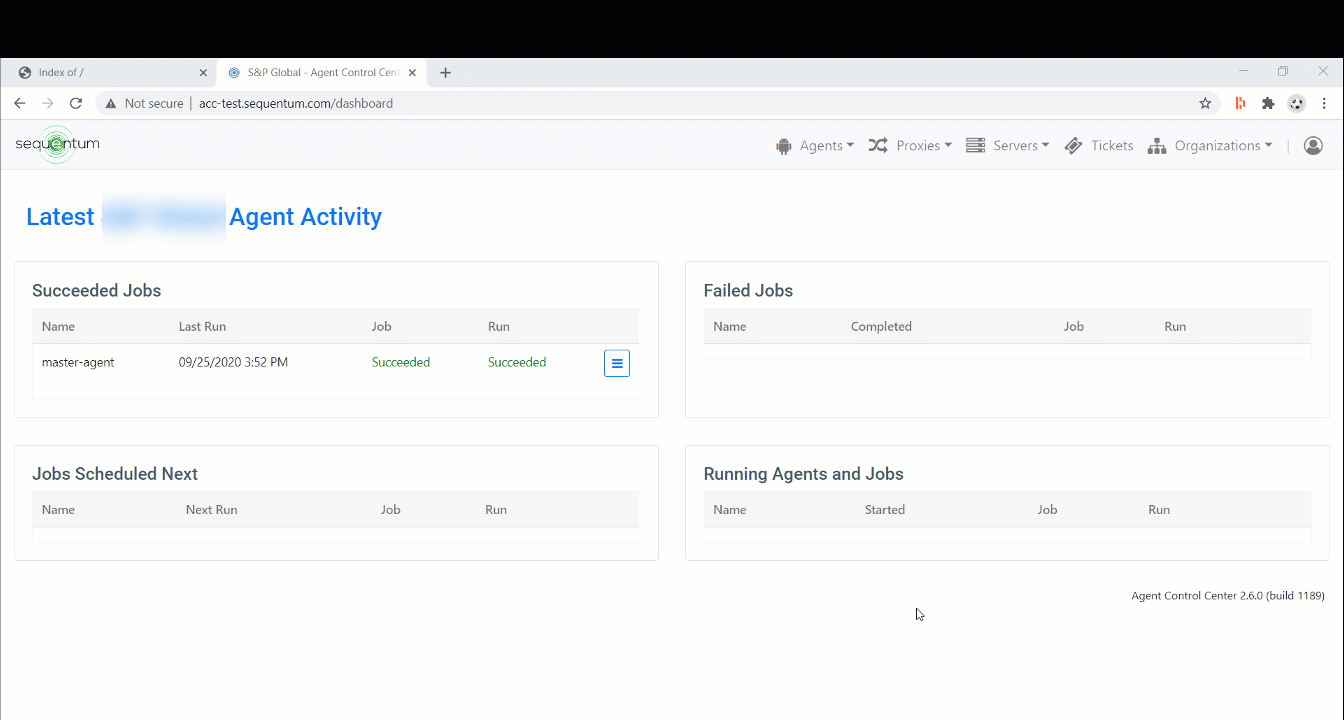
Task: Open the user account profile icon
Action: (1313, 146)
